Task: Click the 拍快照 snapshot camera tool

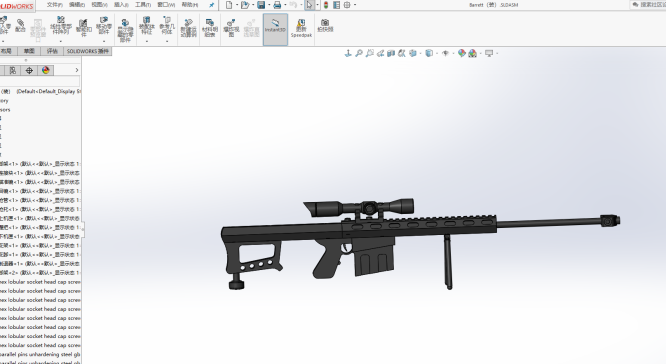Action: coord(325,25)
